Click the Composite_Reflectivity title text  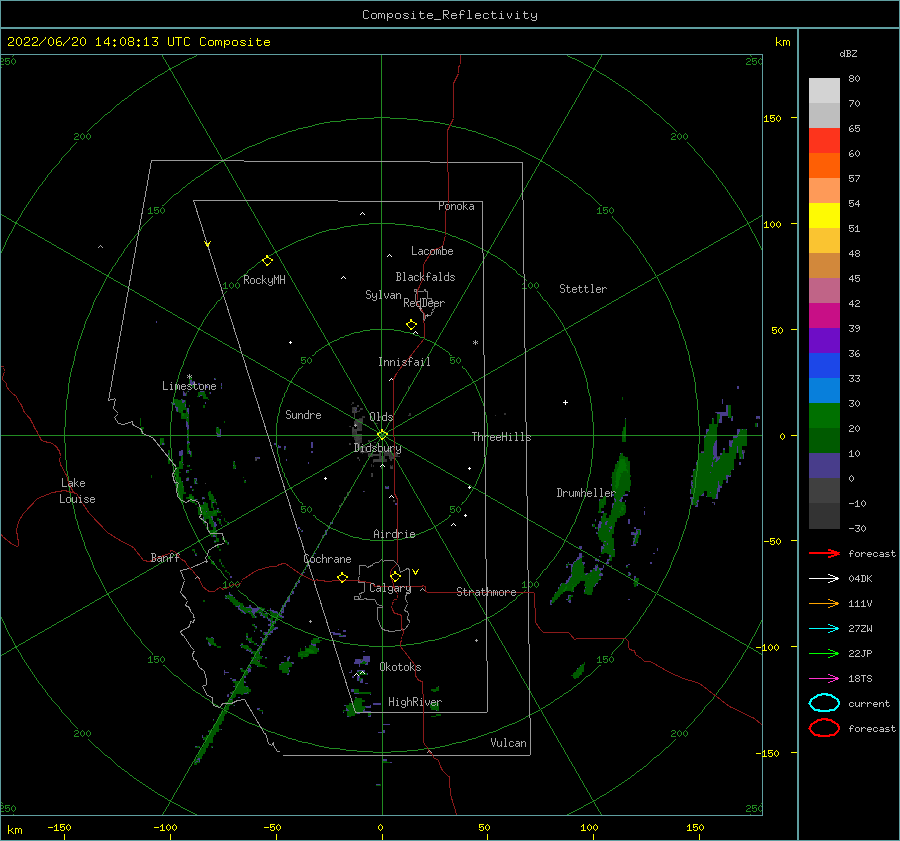coord(449,15)
